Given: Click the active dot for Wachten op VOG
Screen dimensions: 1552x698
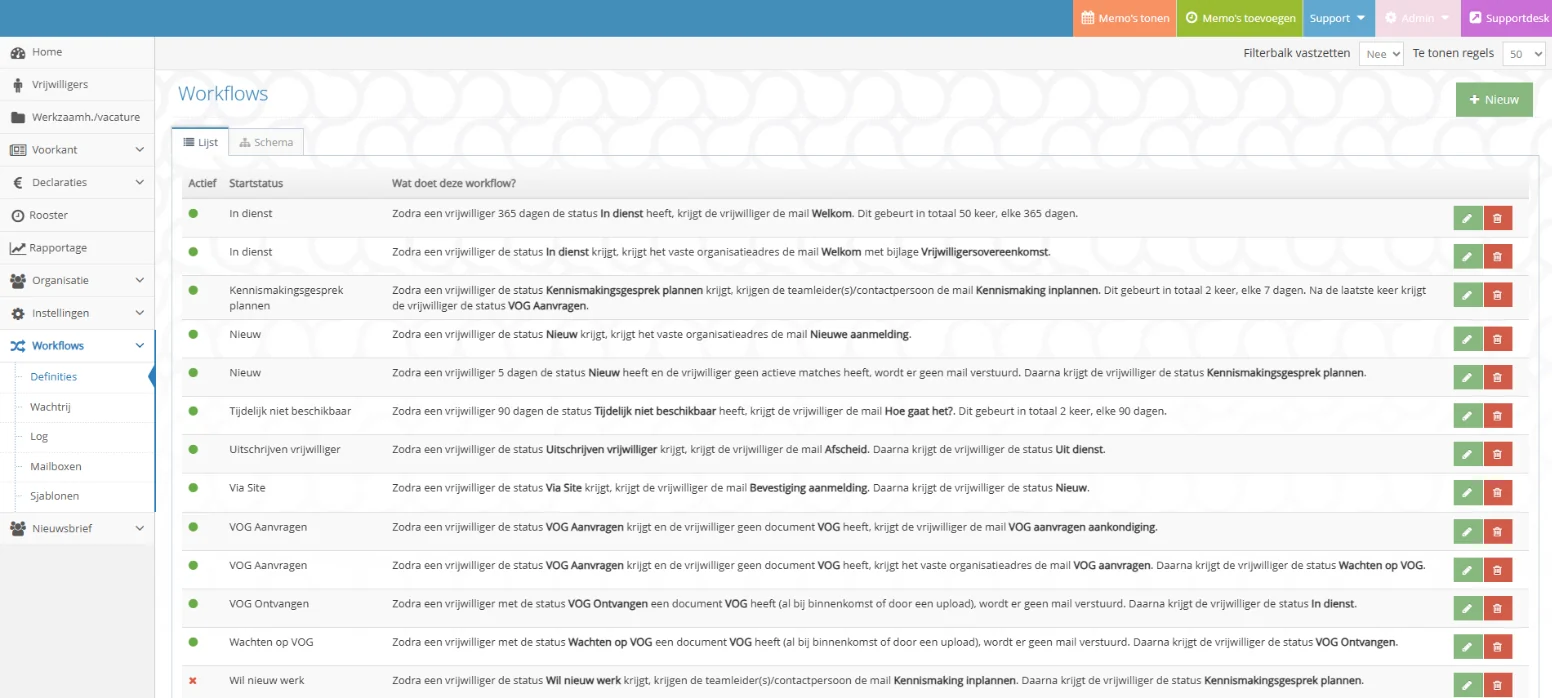Looking at the screenshot, I should point(193,642).
